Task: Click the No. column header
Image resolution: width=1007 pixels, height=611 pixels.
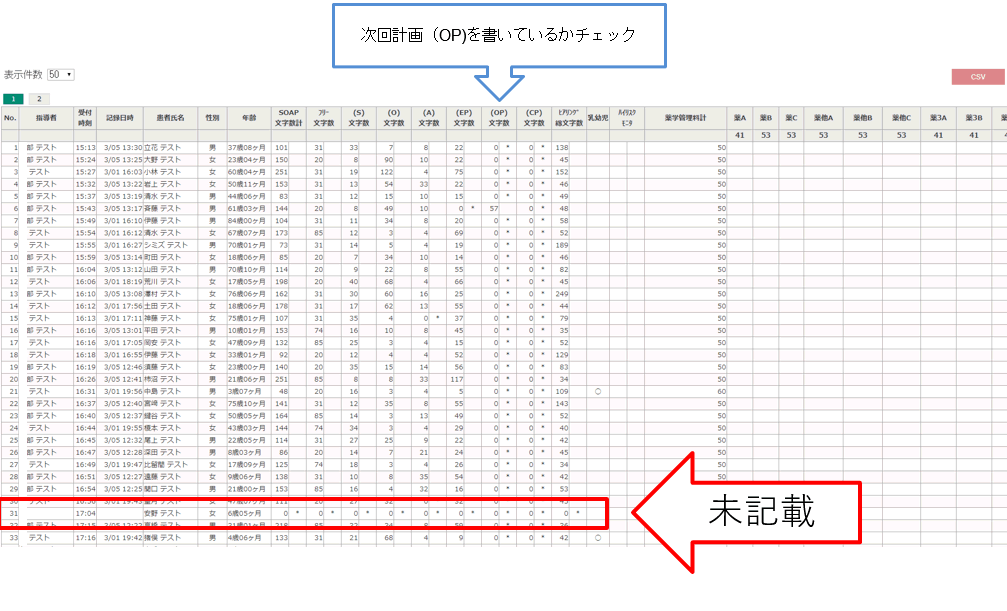Action: [10, 118]
